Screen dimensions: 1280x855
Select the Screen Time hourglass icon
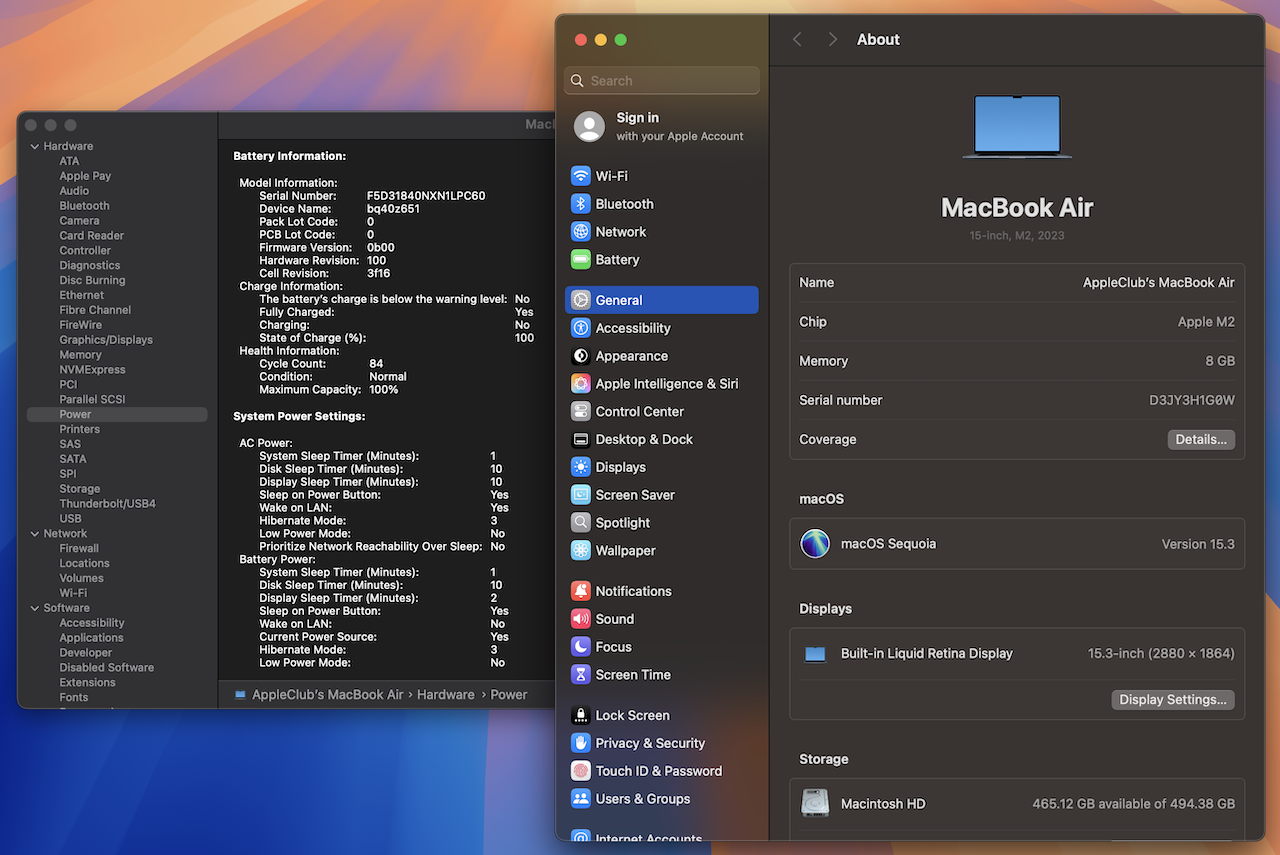tap(580, 675)
